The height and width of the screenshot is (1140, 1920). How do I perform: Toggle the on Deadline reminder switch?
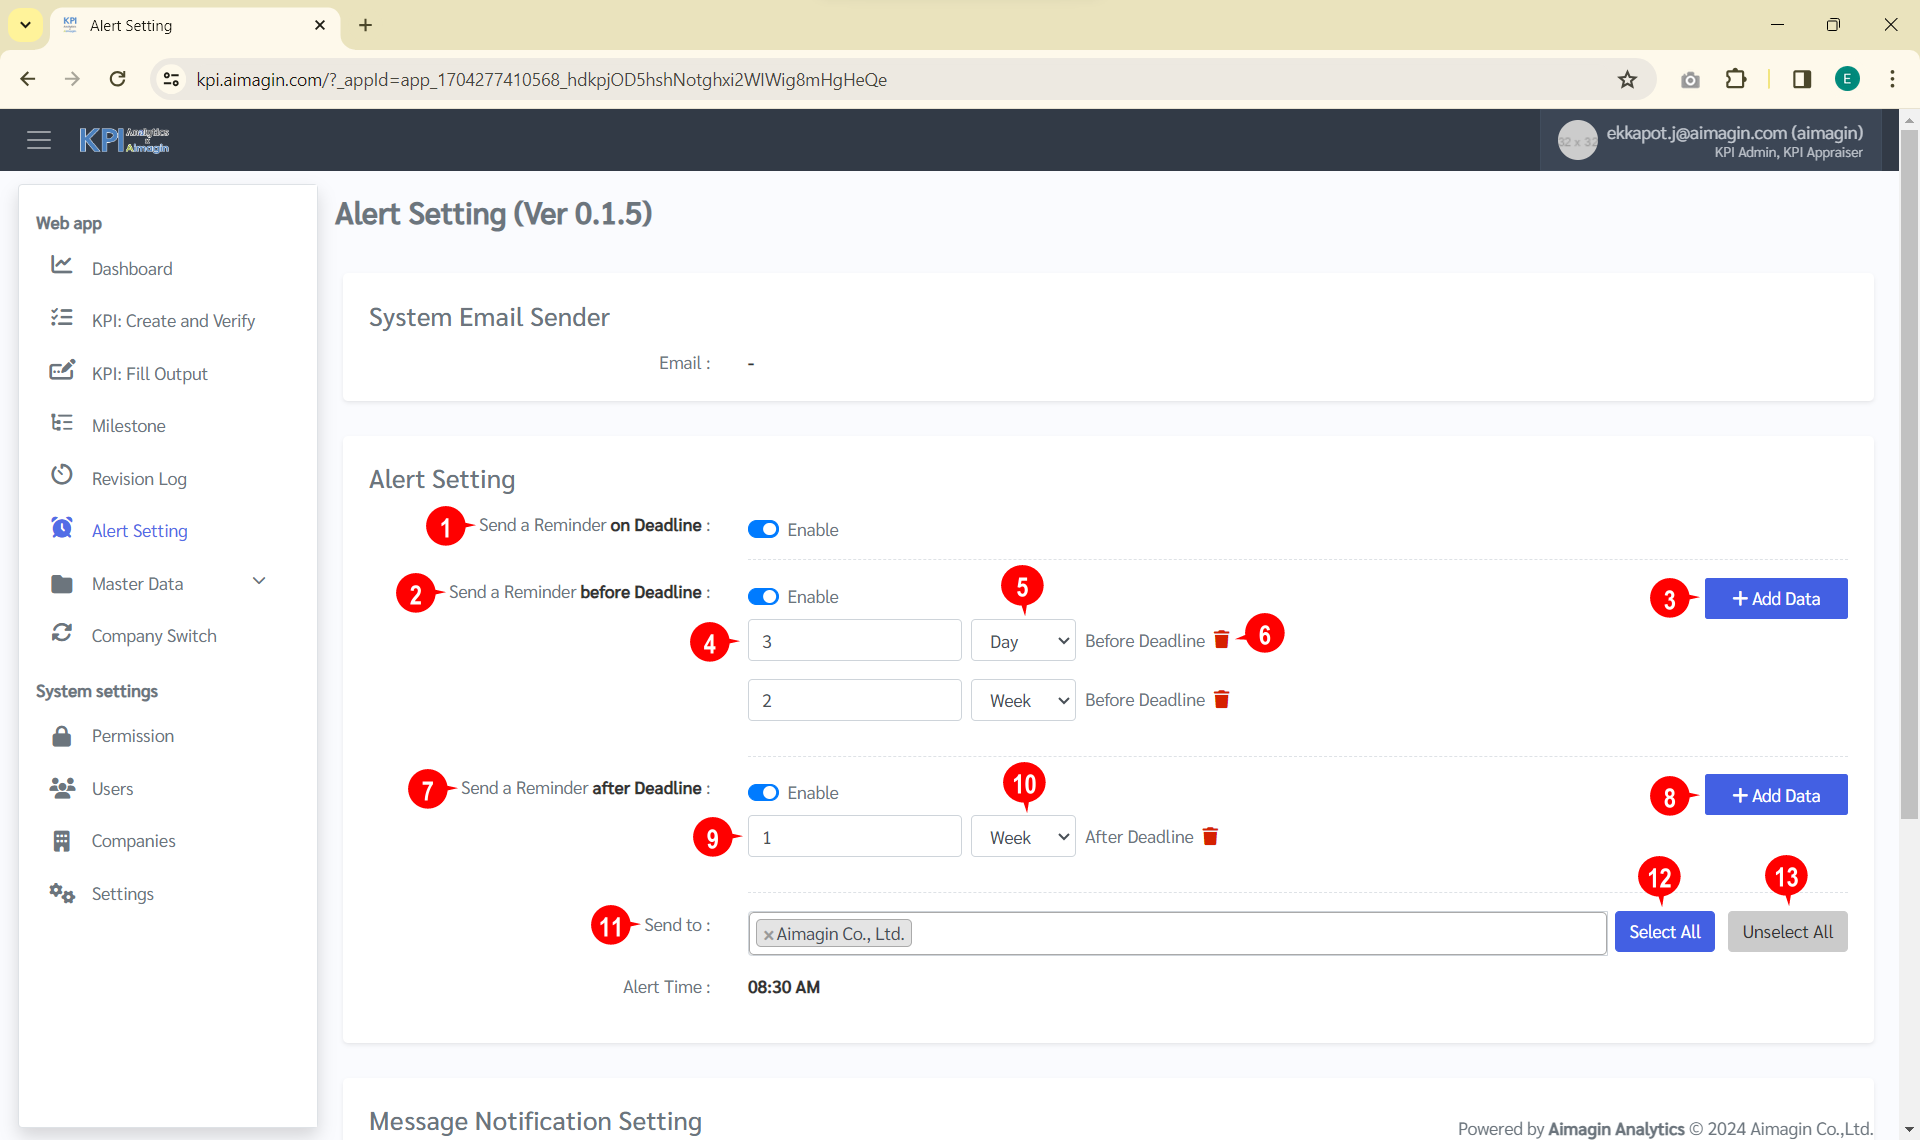[763, 529]
